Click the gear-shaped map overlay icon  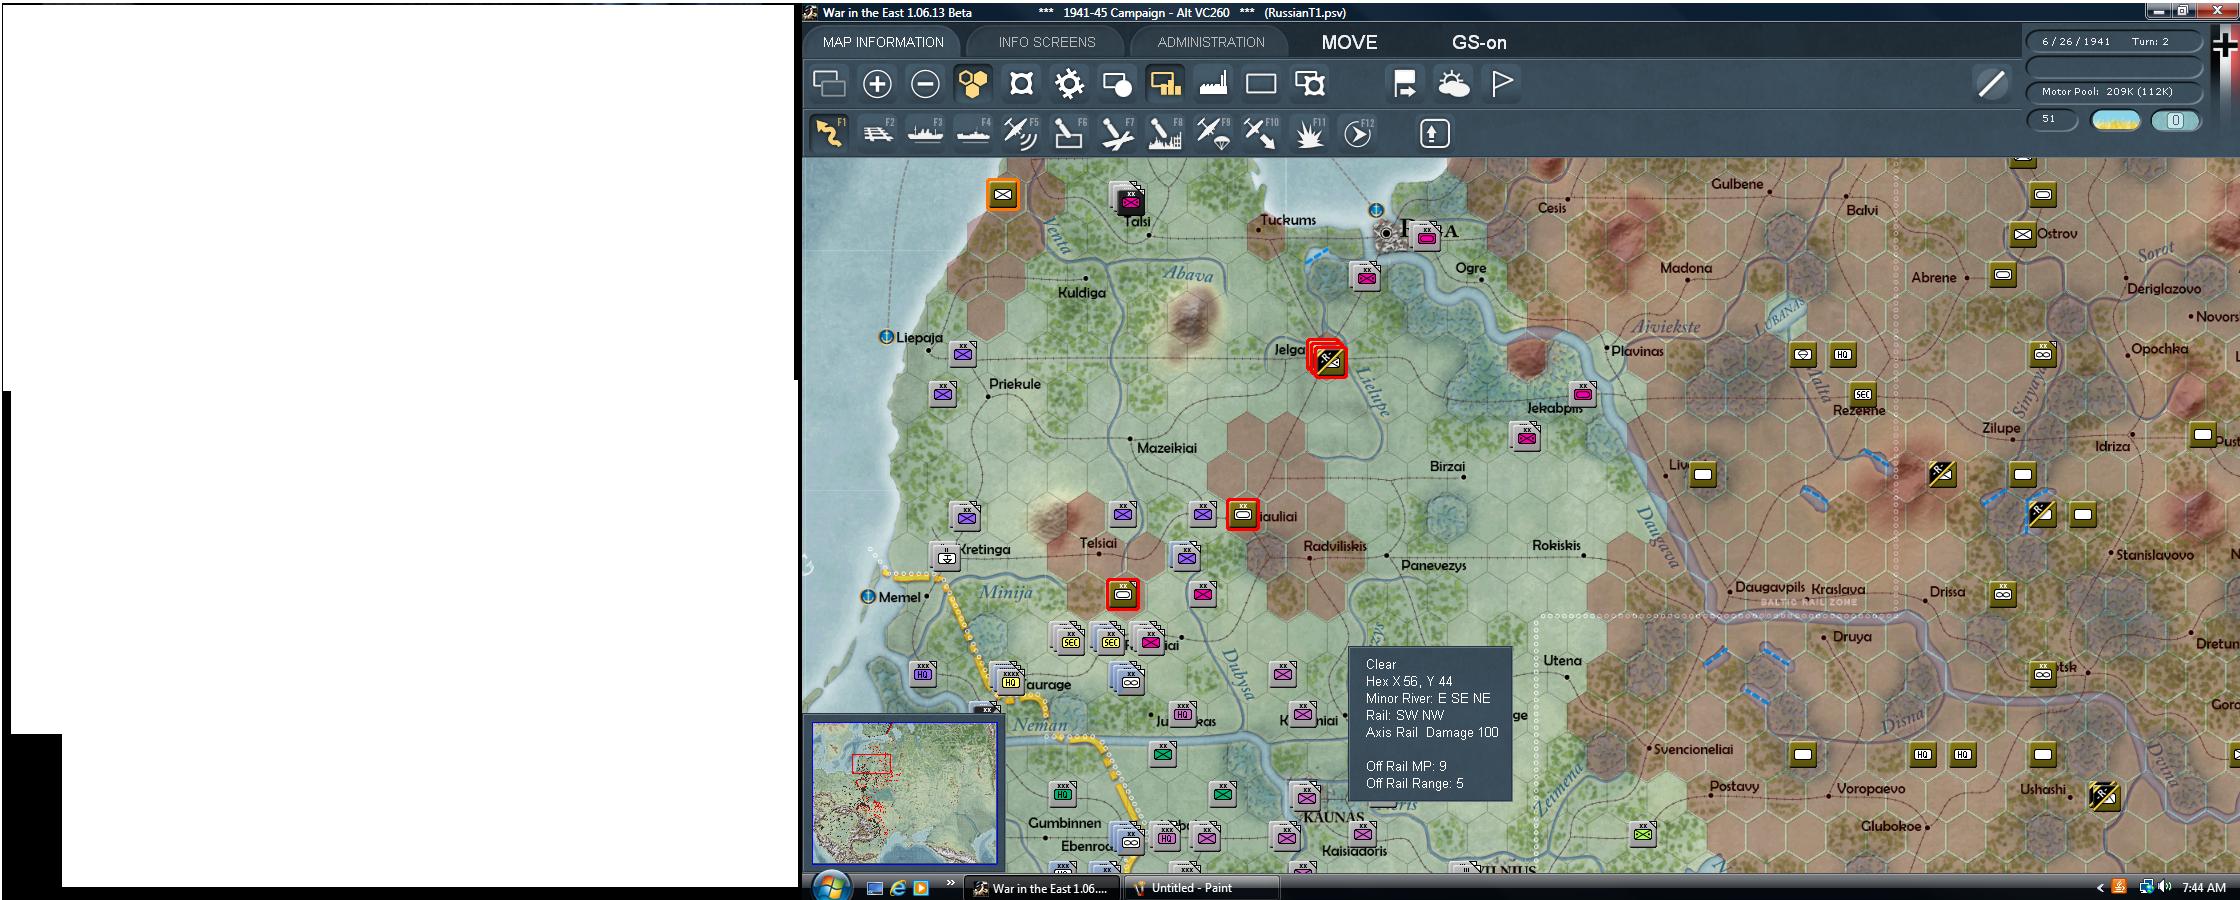pyautogui.click(x=1069, y=83)
